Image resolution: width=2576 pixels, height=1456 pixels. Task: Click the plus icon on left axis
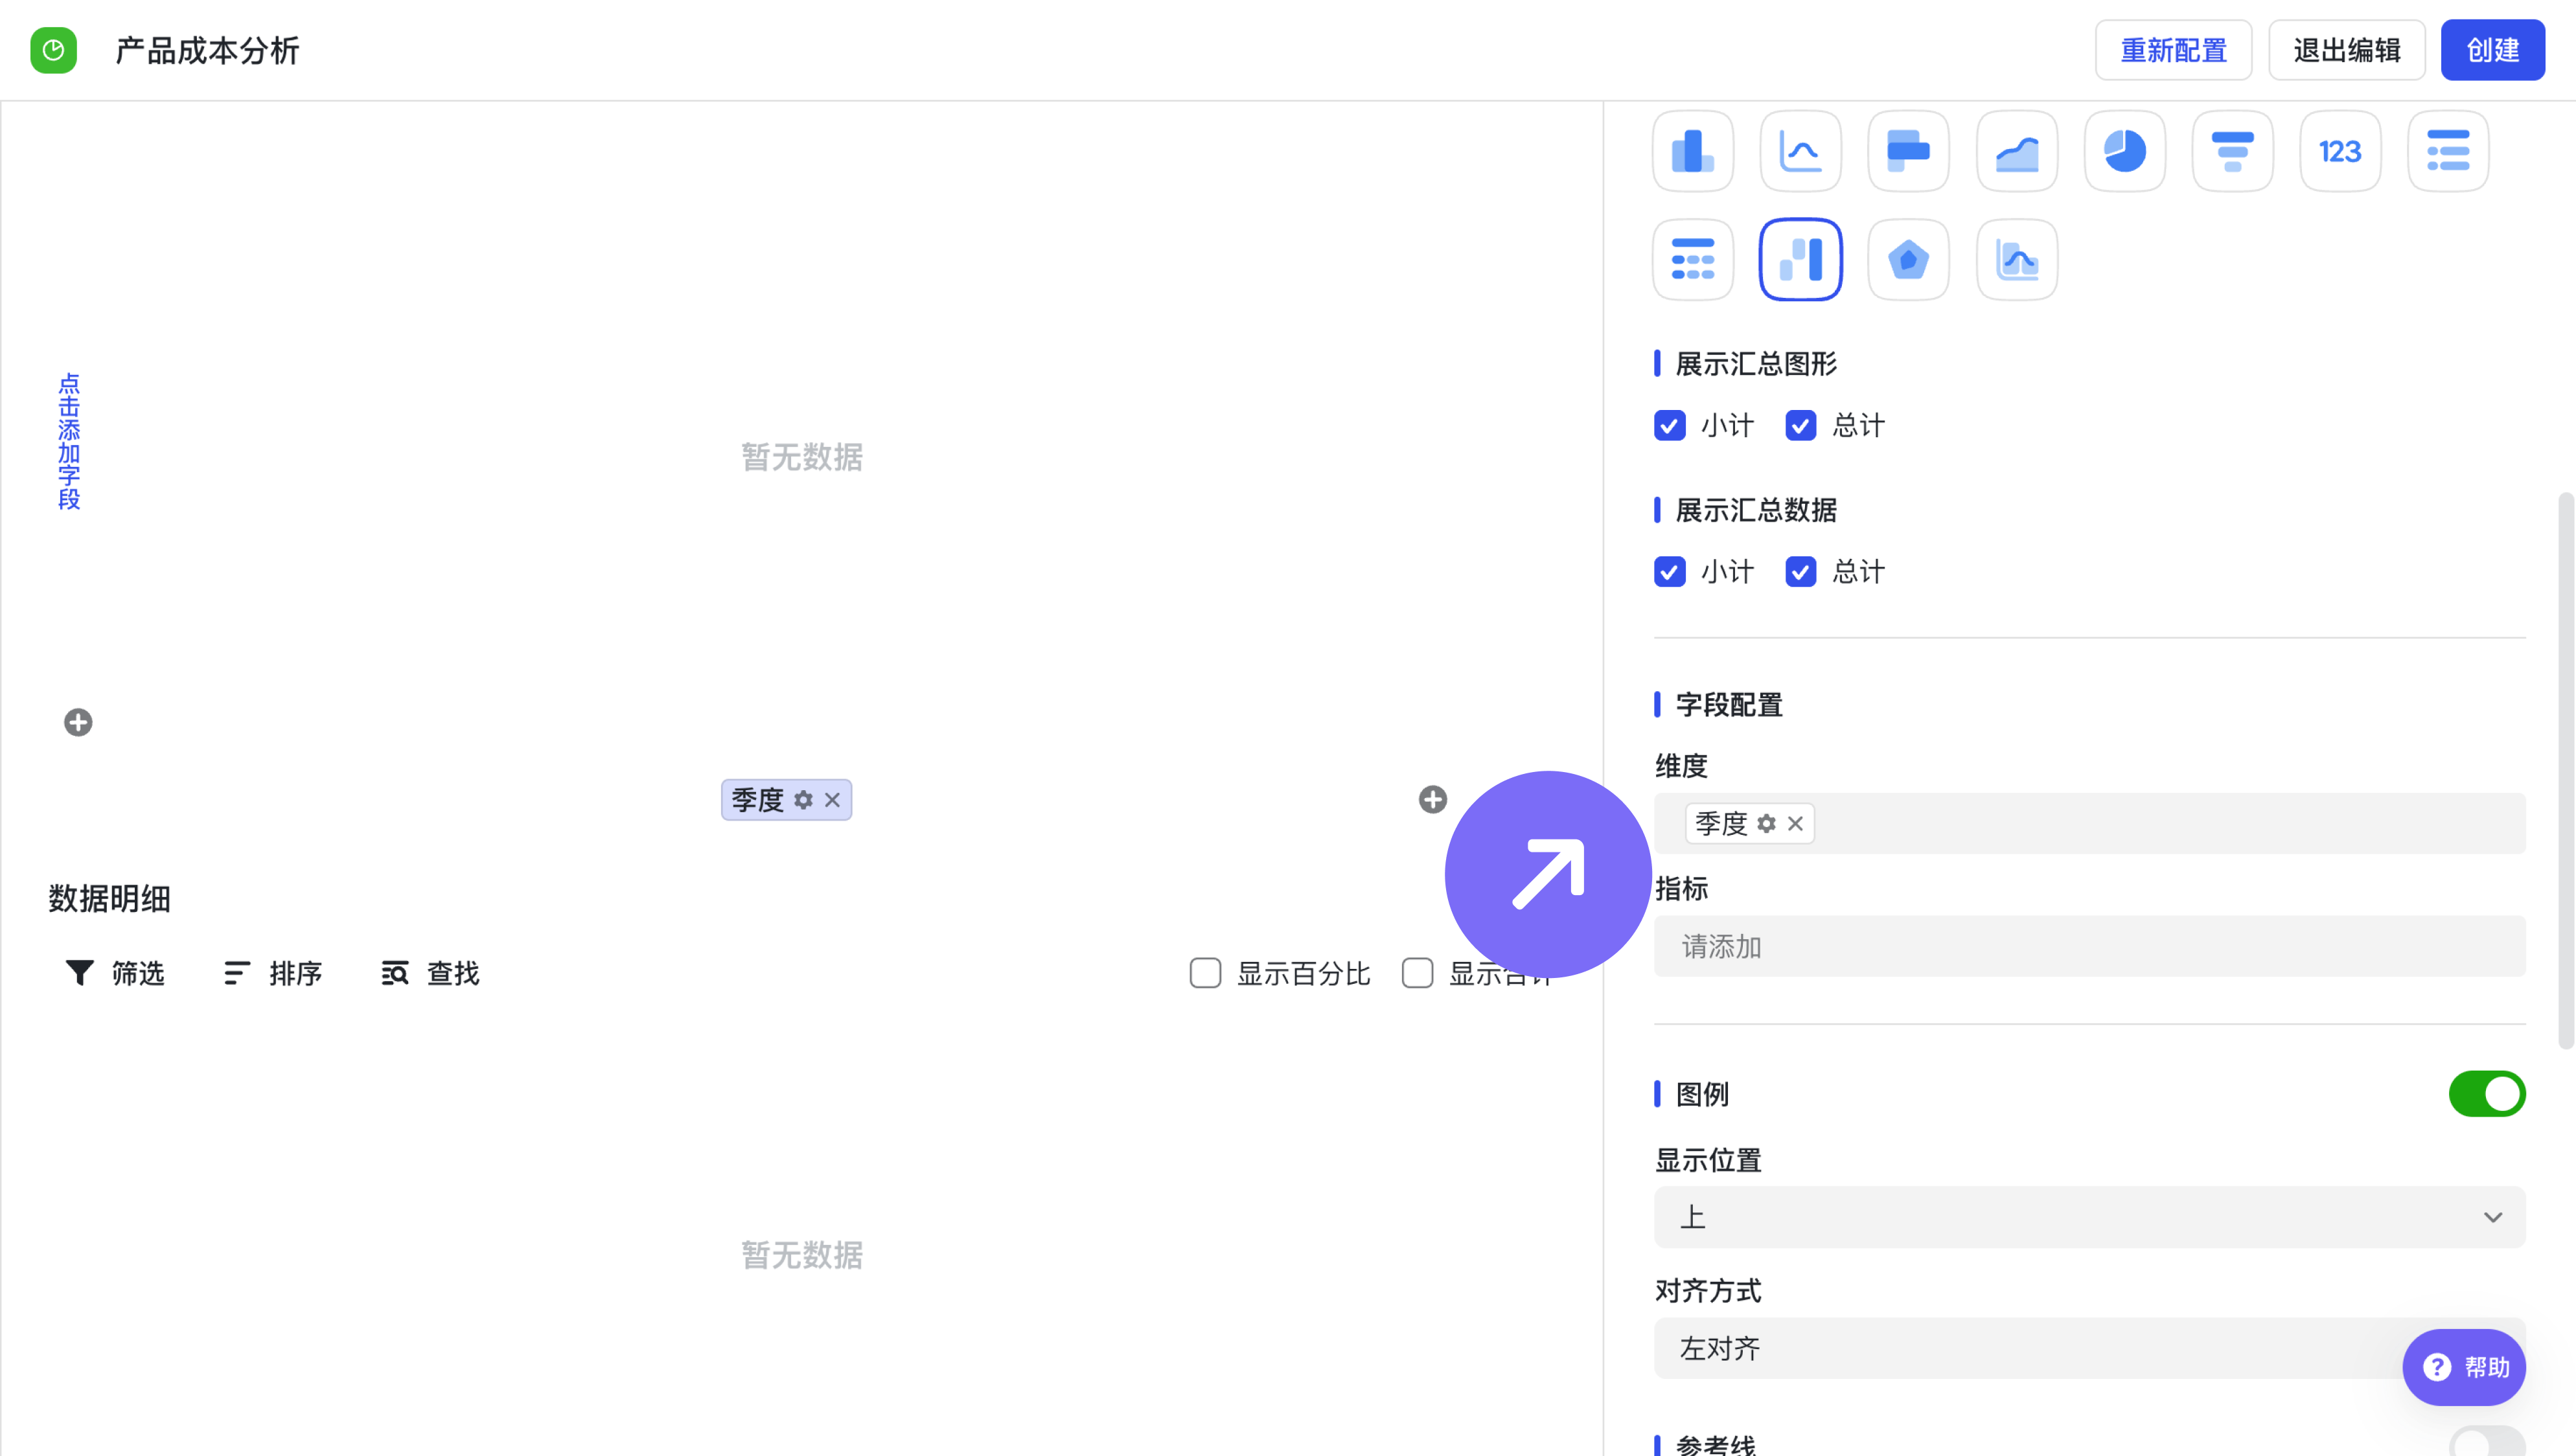coord(78,722)
